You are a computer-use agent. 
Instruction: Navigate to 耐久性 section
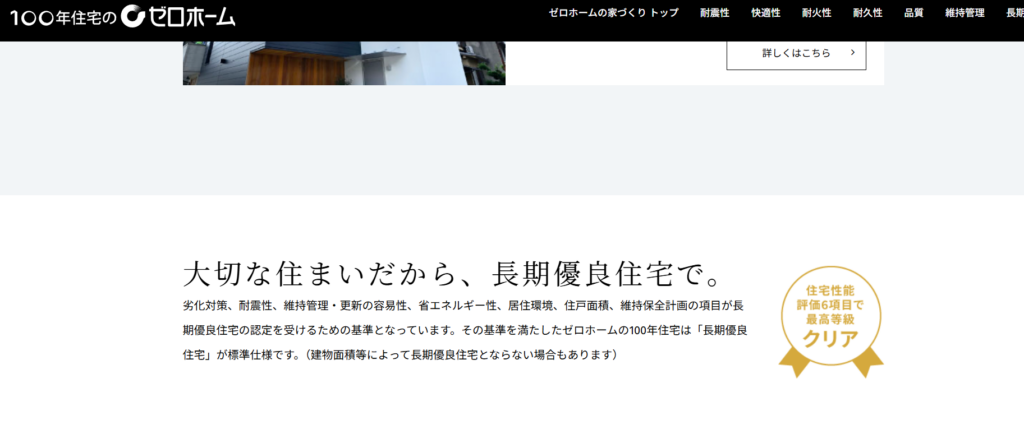click(867, 13)
